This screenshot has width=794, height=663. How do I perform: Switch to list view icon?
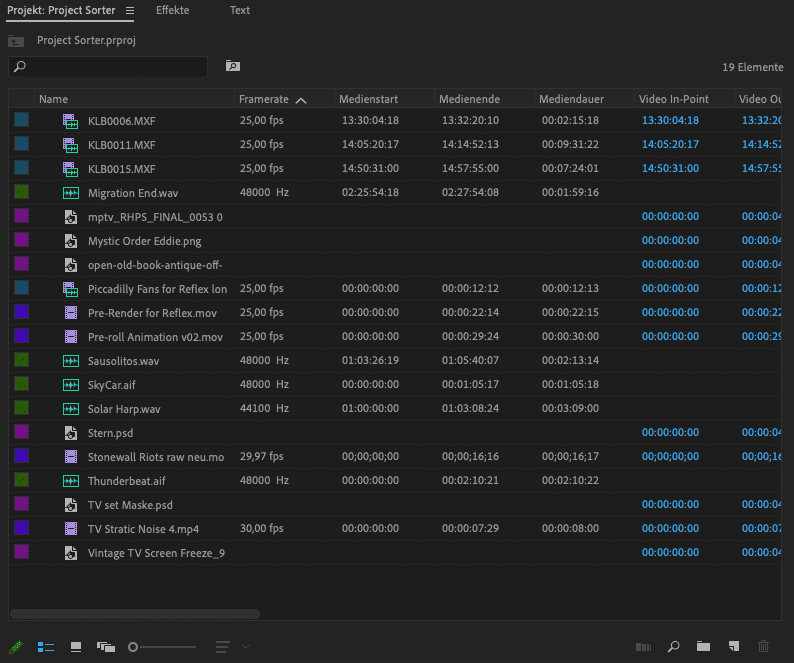click(46, 647)
